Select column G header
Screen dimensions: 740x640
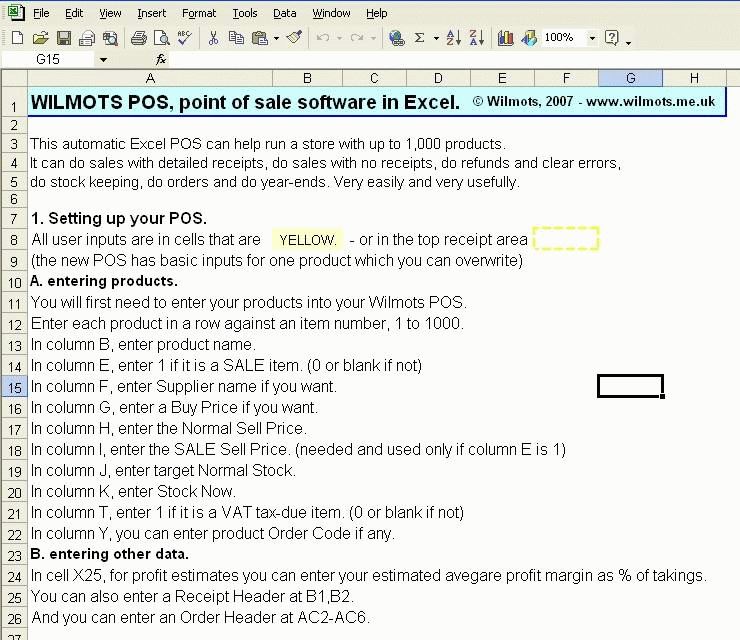click(631, 78)
